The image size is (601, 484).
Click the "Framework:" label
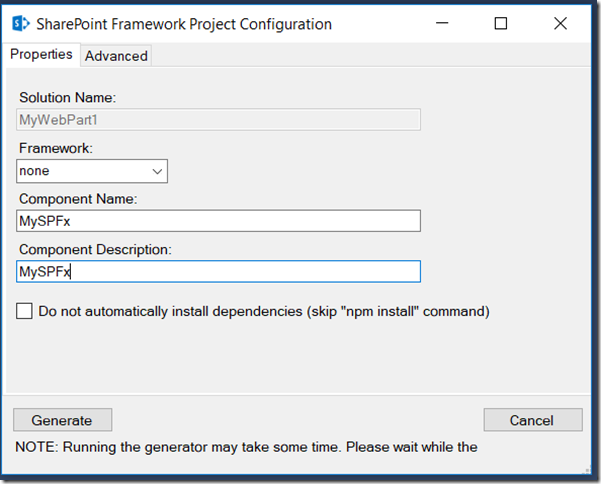tap(56, 148)
